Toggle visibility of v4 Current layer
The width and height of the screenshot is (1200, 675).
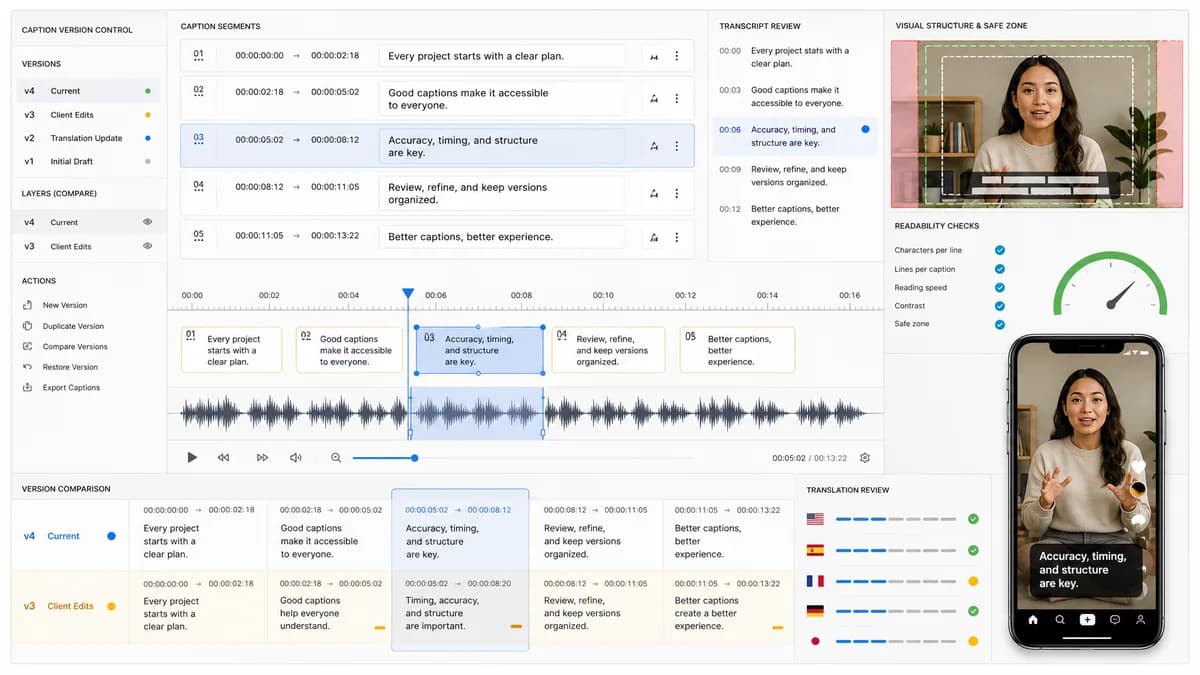pyautogui.click(x=147, y=222)
